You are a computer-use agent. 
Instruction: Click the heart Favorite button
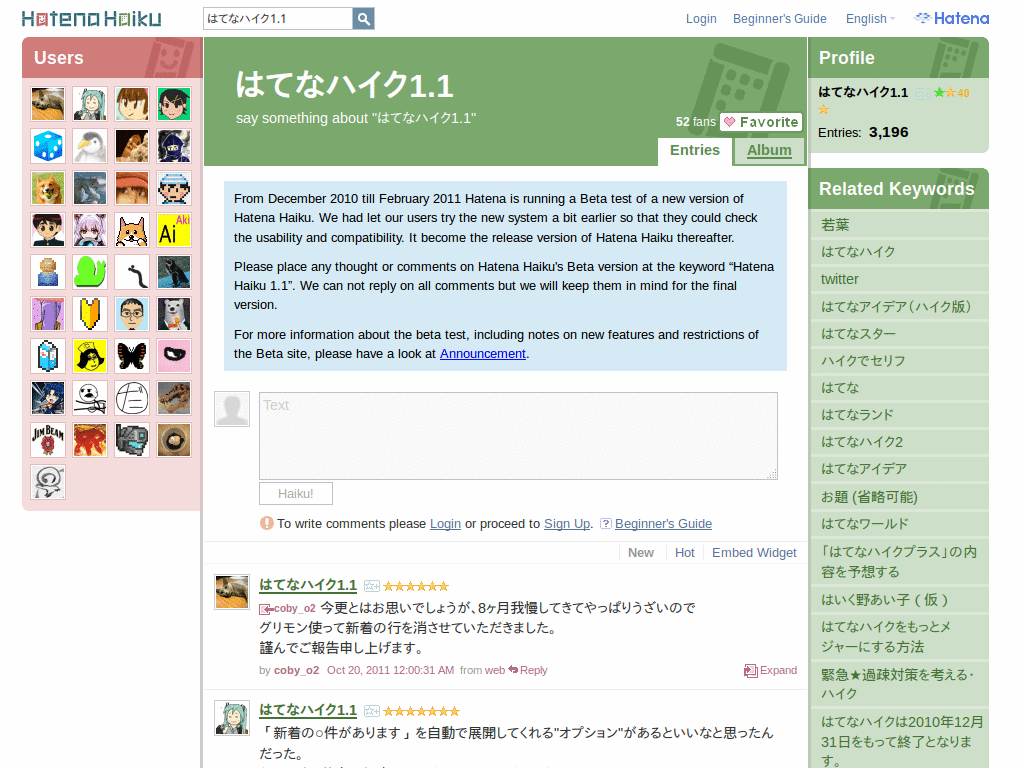761,122
